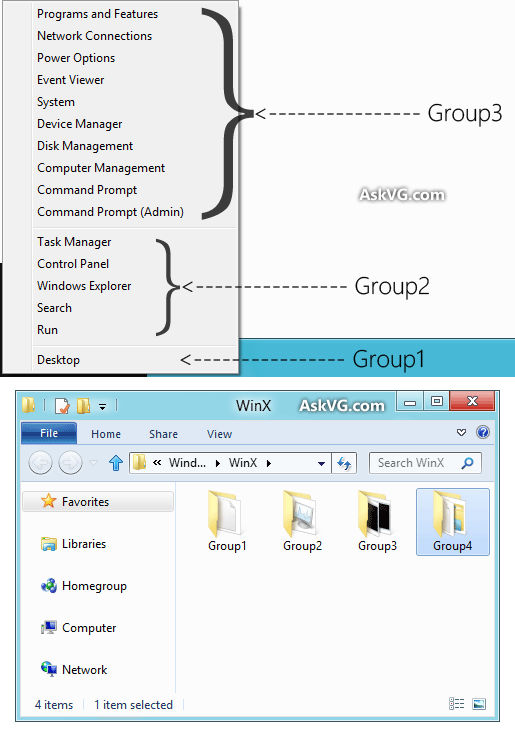515x736 pixels.
Task: Click New Folder icon in quick access toolbar
Action: 84,406
